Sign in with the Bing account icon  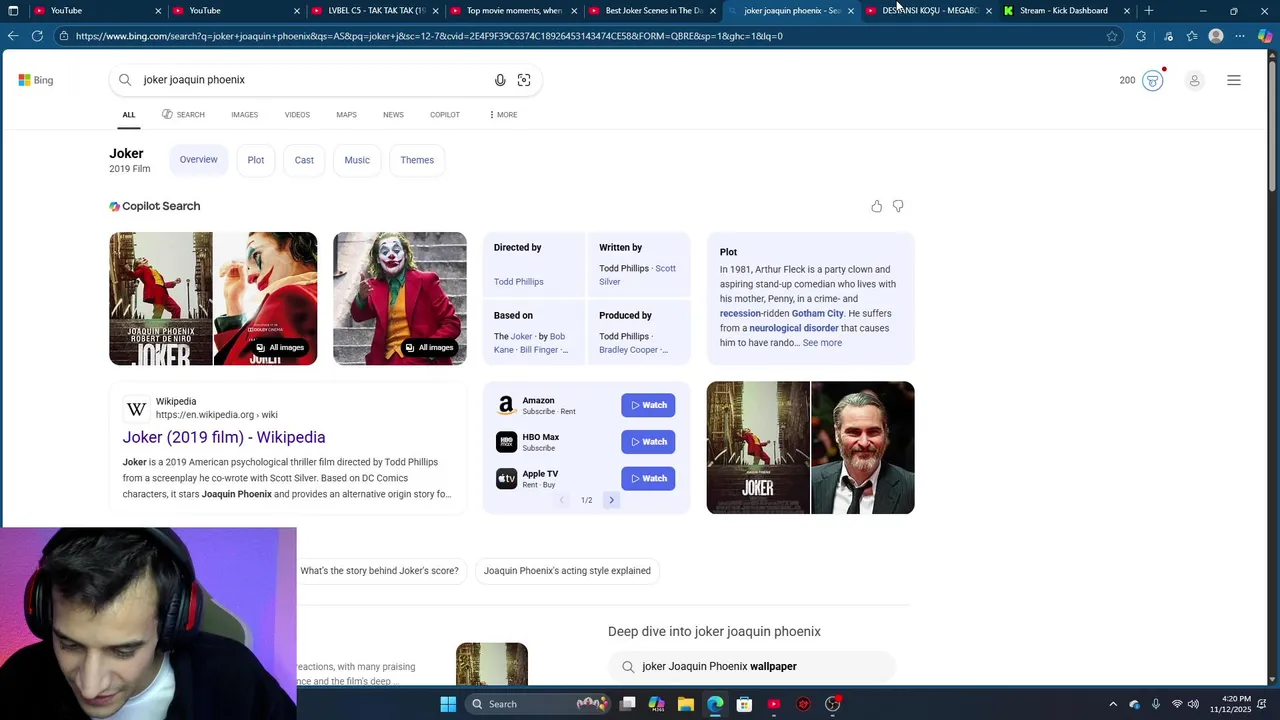coord(1194,80)
